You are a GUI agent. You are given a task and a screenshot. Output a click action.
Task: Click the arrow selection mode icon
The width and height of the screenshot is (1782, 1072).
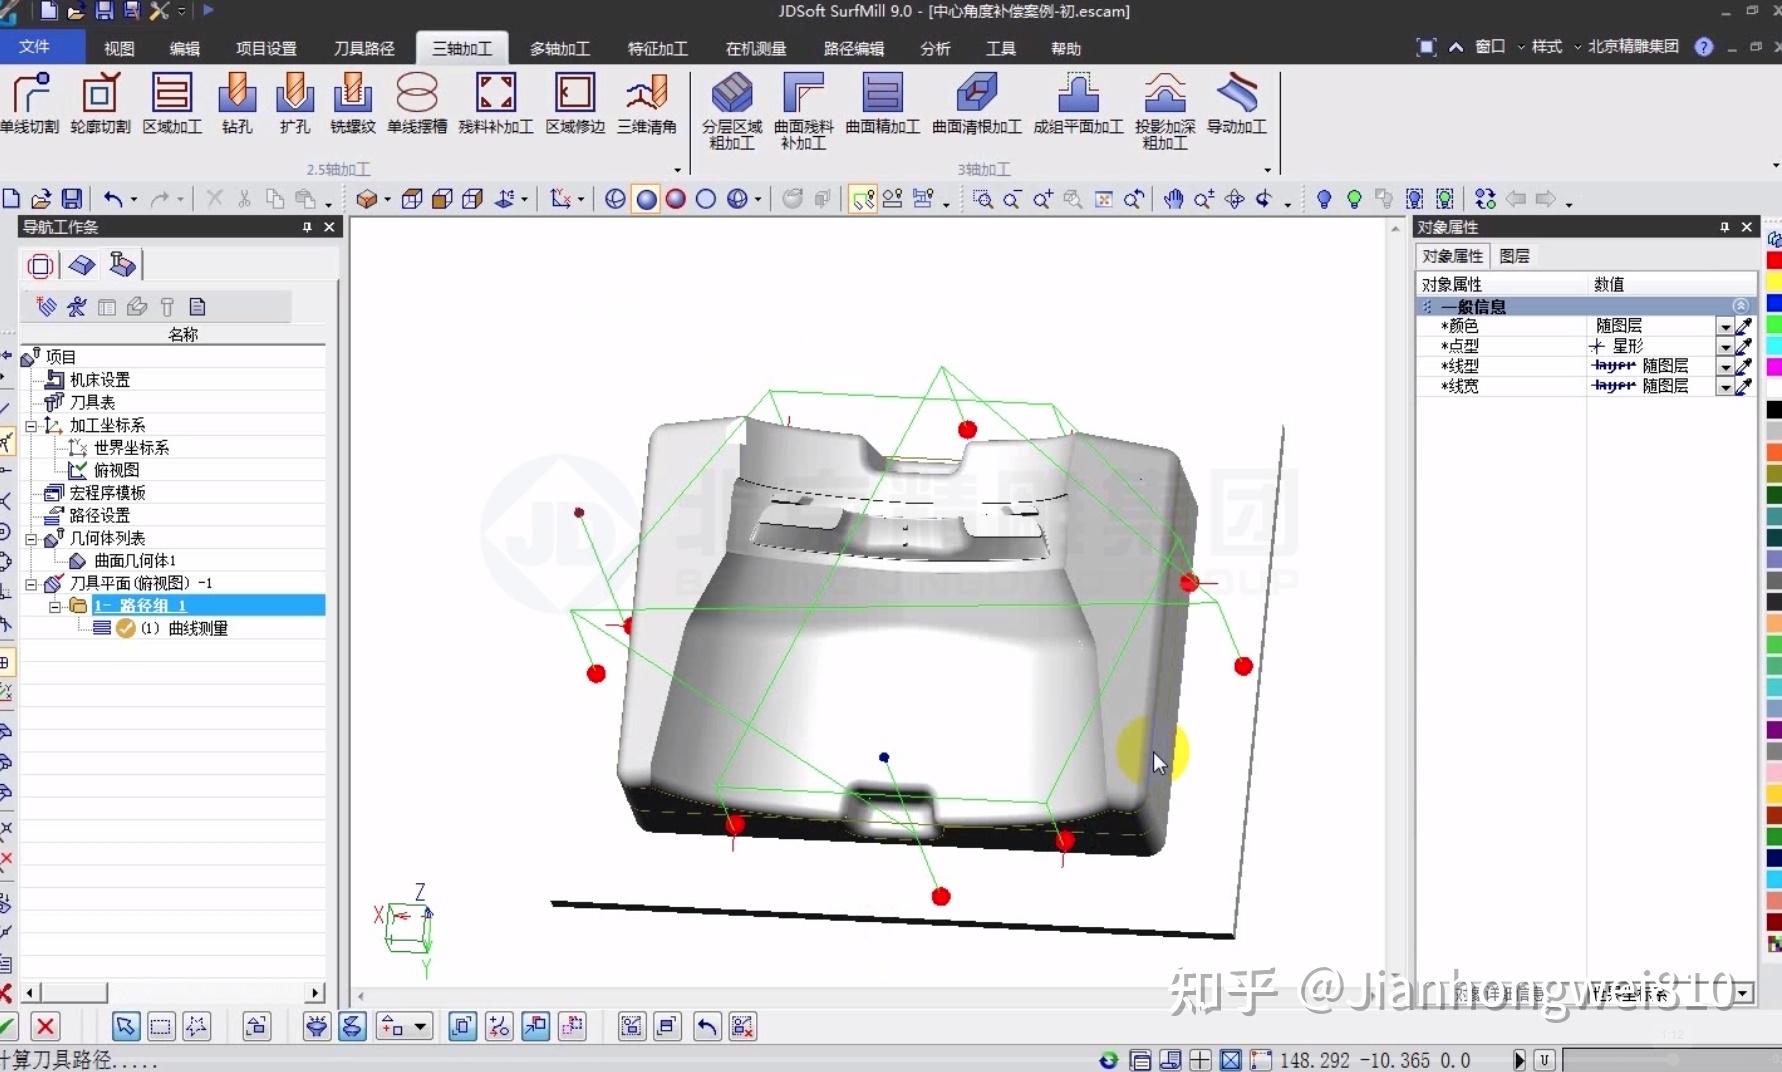tap(124, 1026)
